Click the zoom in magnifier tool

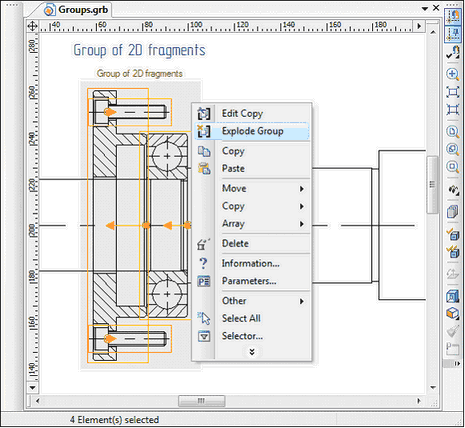pos(452,74)
